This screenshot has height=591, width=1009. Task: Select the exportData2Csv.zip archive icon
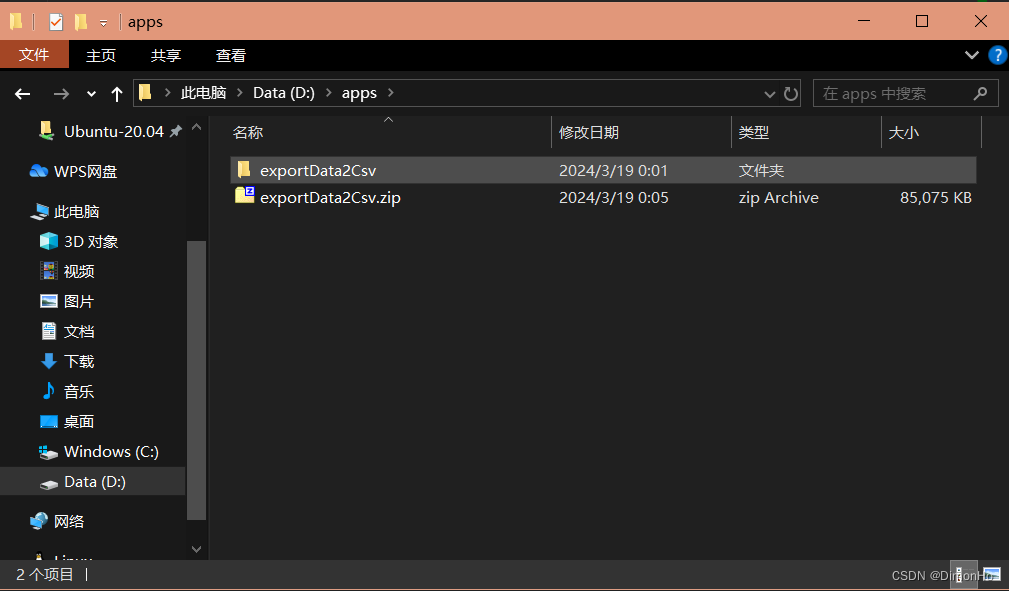(x=245, y=195)
